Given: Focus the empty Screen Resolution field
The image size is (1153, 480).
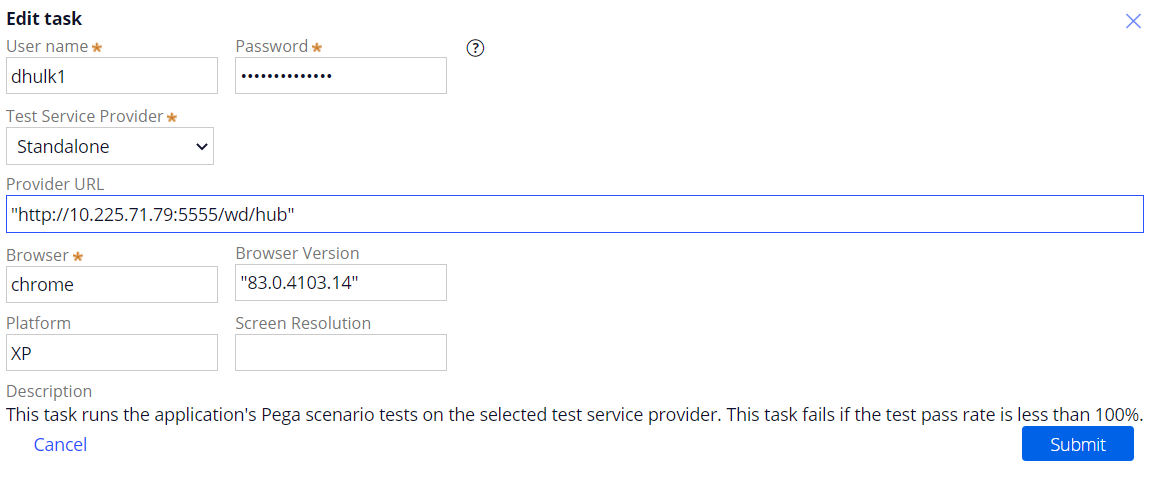Looking at the screenshot, I should pos(340,353).
